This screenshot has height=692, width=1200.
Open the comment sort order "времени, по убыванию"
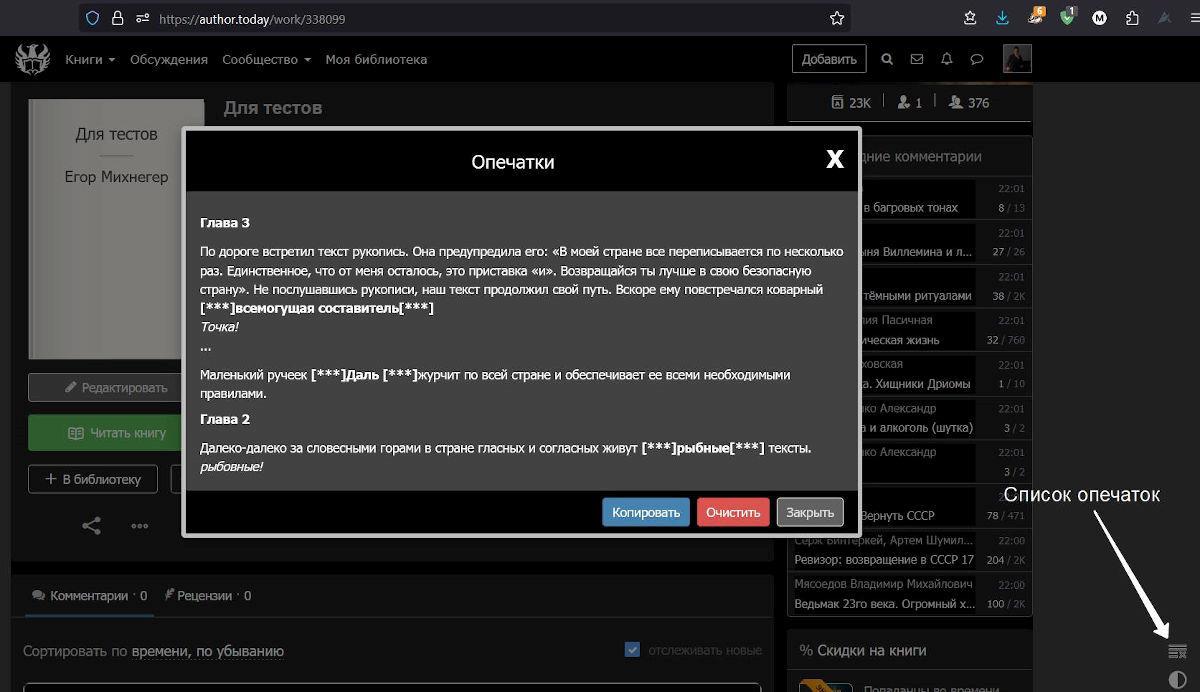pos(207,651)
